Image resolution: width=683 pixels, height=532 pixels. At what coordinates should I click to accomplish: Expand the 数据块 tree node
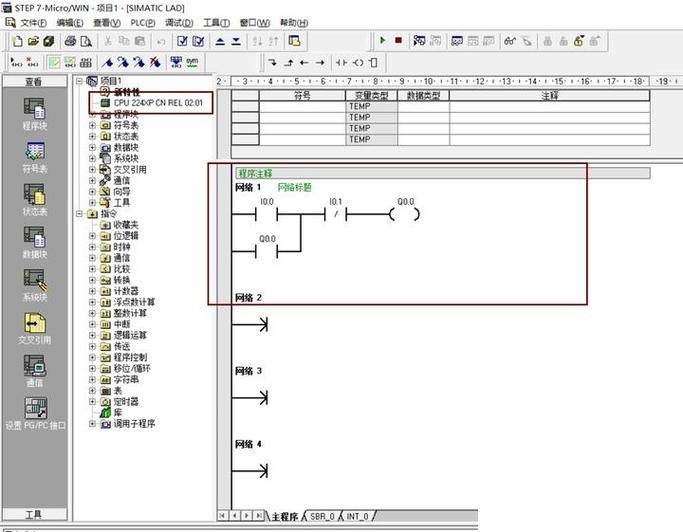coord(92,147)
